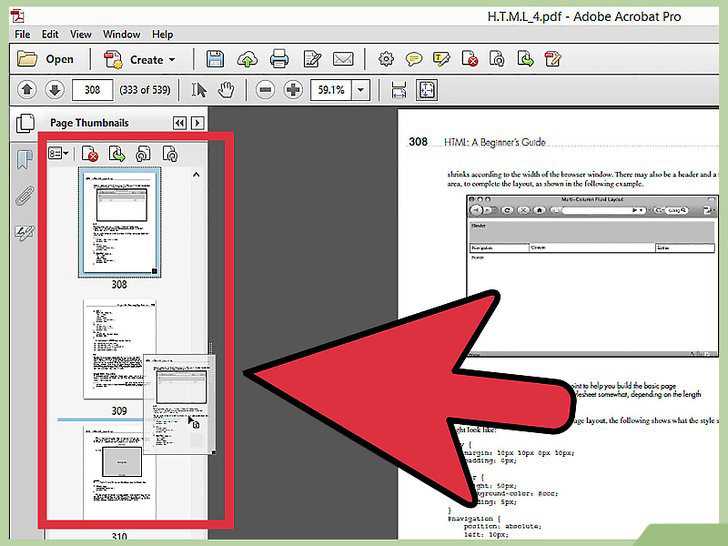Zoom out with minus button
This screenshot has height=546, width=728.
(x=265, y=90)
